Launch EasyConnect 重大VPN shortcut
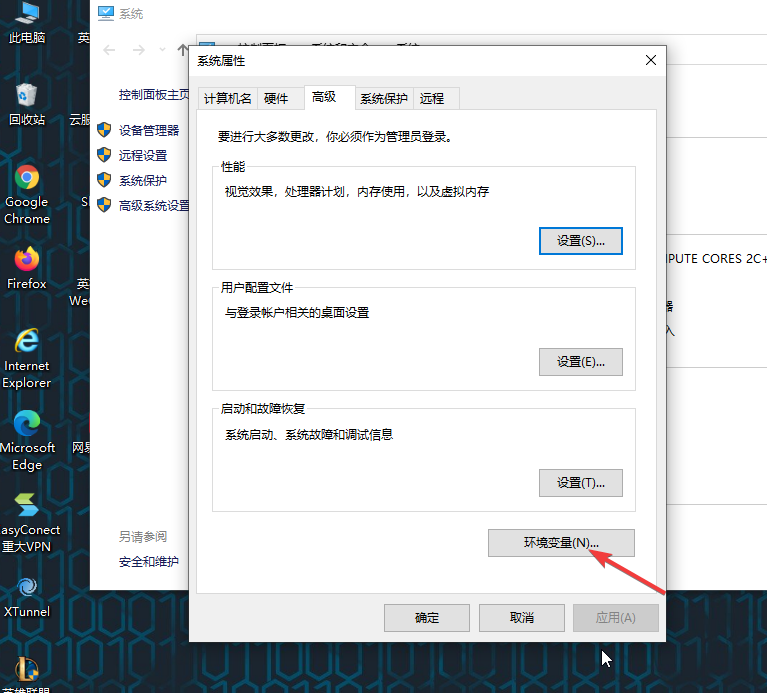This screenshot has width=767, height=693. (x=28, y=522)
